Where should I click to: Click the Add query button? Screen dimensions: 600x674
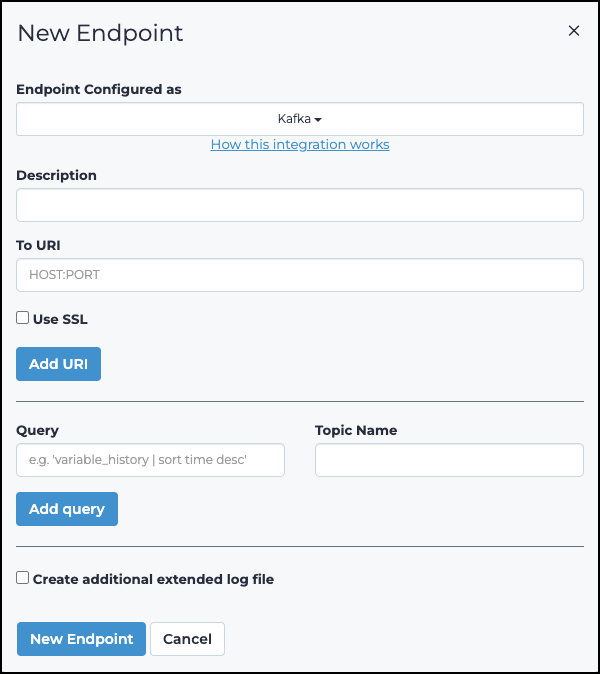pos(67,509)
